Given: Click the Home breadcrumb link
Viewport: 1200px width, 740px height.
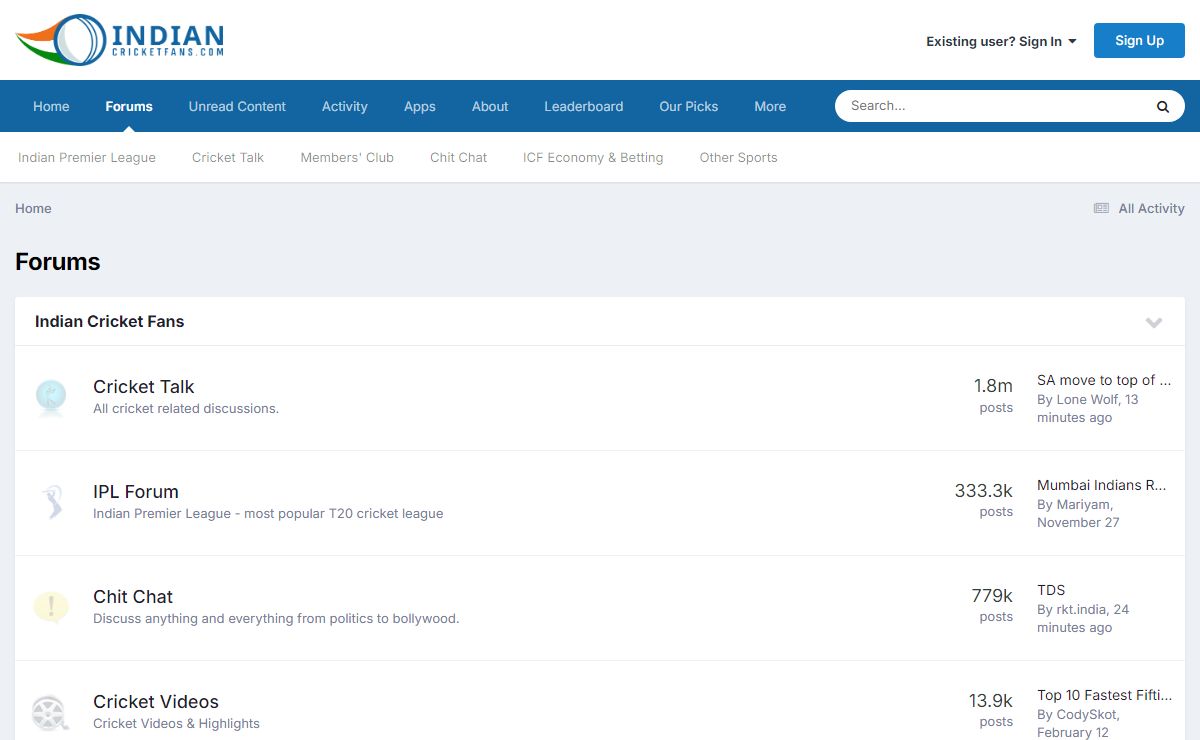Looking at the screenshot, I should [33, 208].
